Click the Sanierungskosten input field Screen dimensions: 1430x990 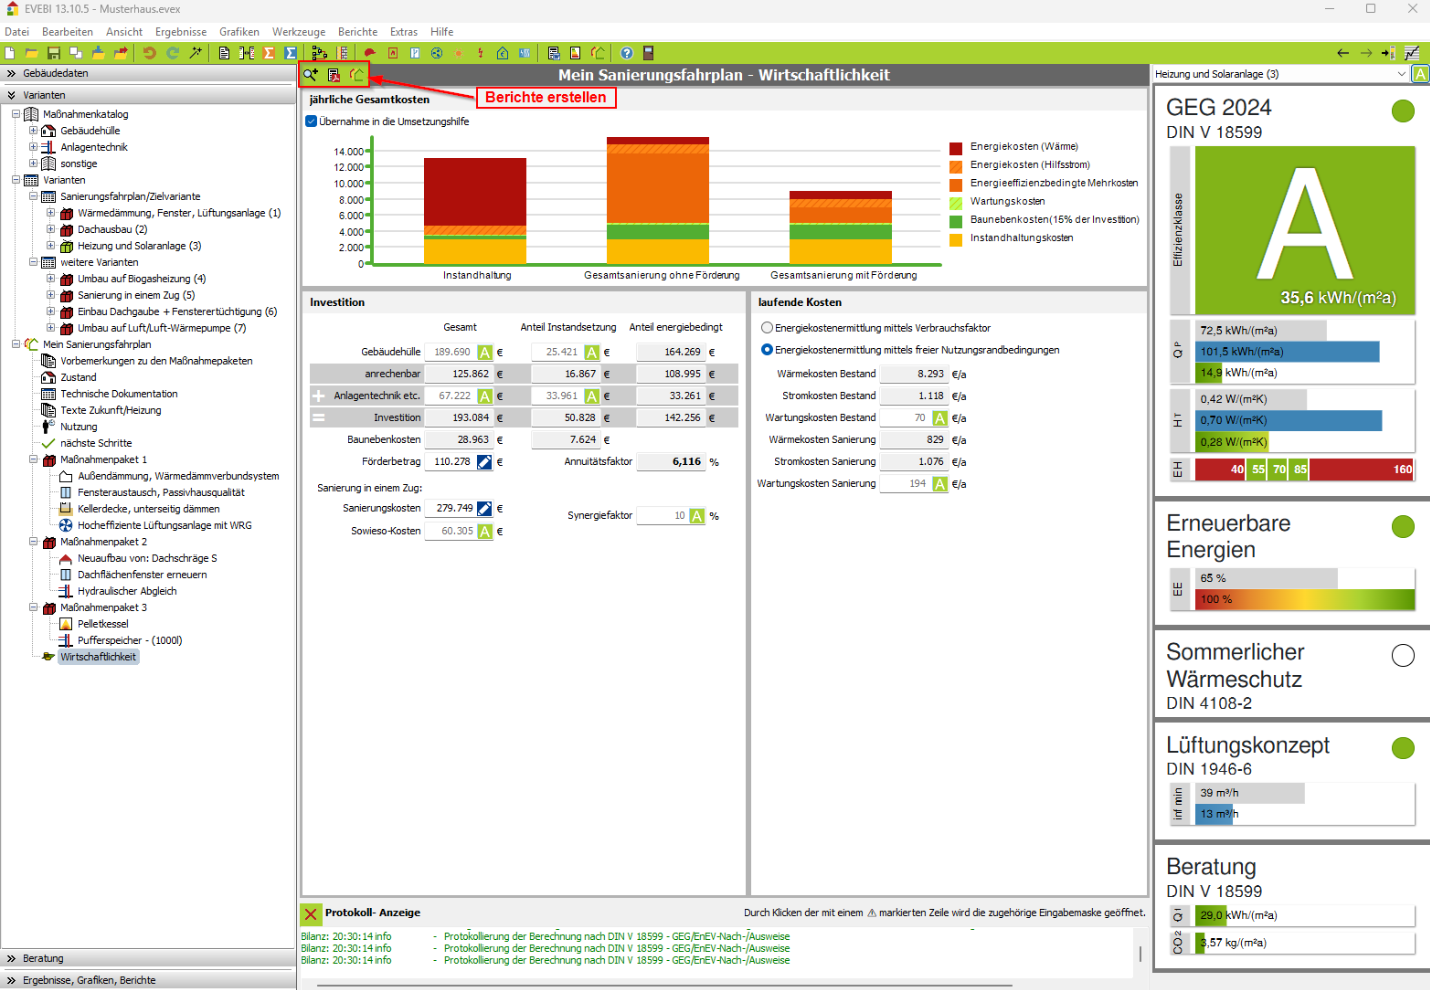(451, 508)
